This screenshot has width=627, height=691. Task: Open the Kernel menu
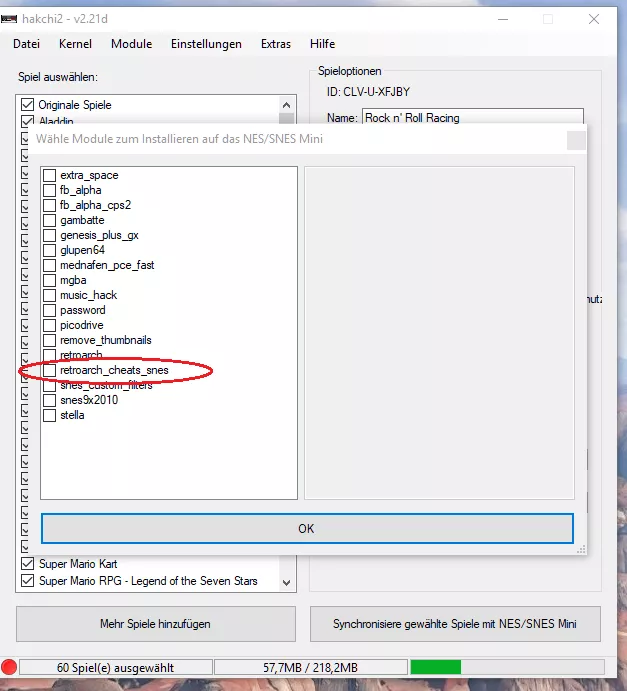pos(75,44)
